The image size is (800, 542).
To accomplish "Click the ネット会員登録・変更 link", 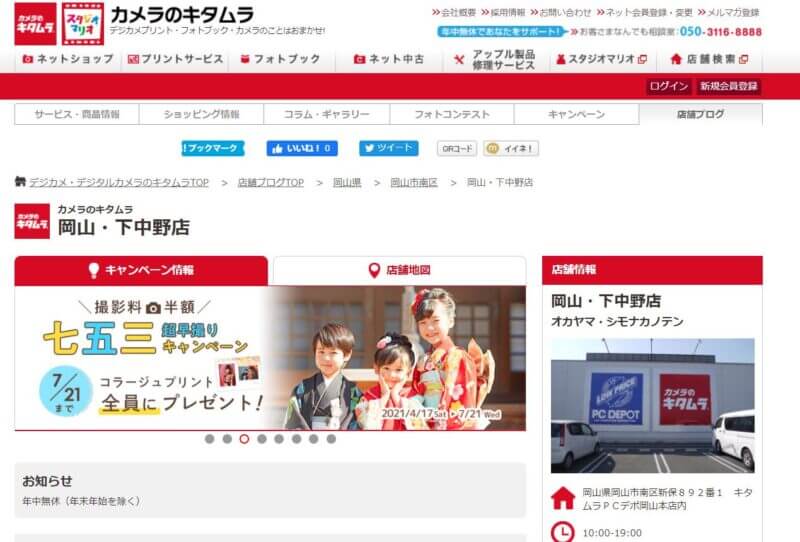I will coord(644,12).
